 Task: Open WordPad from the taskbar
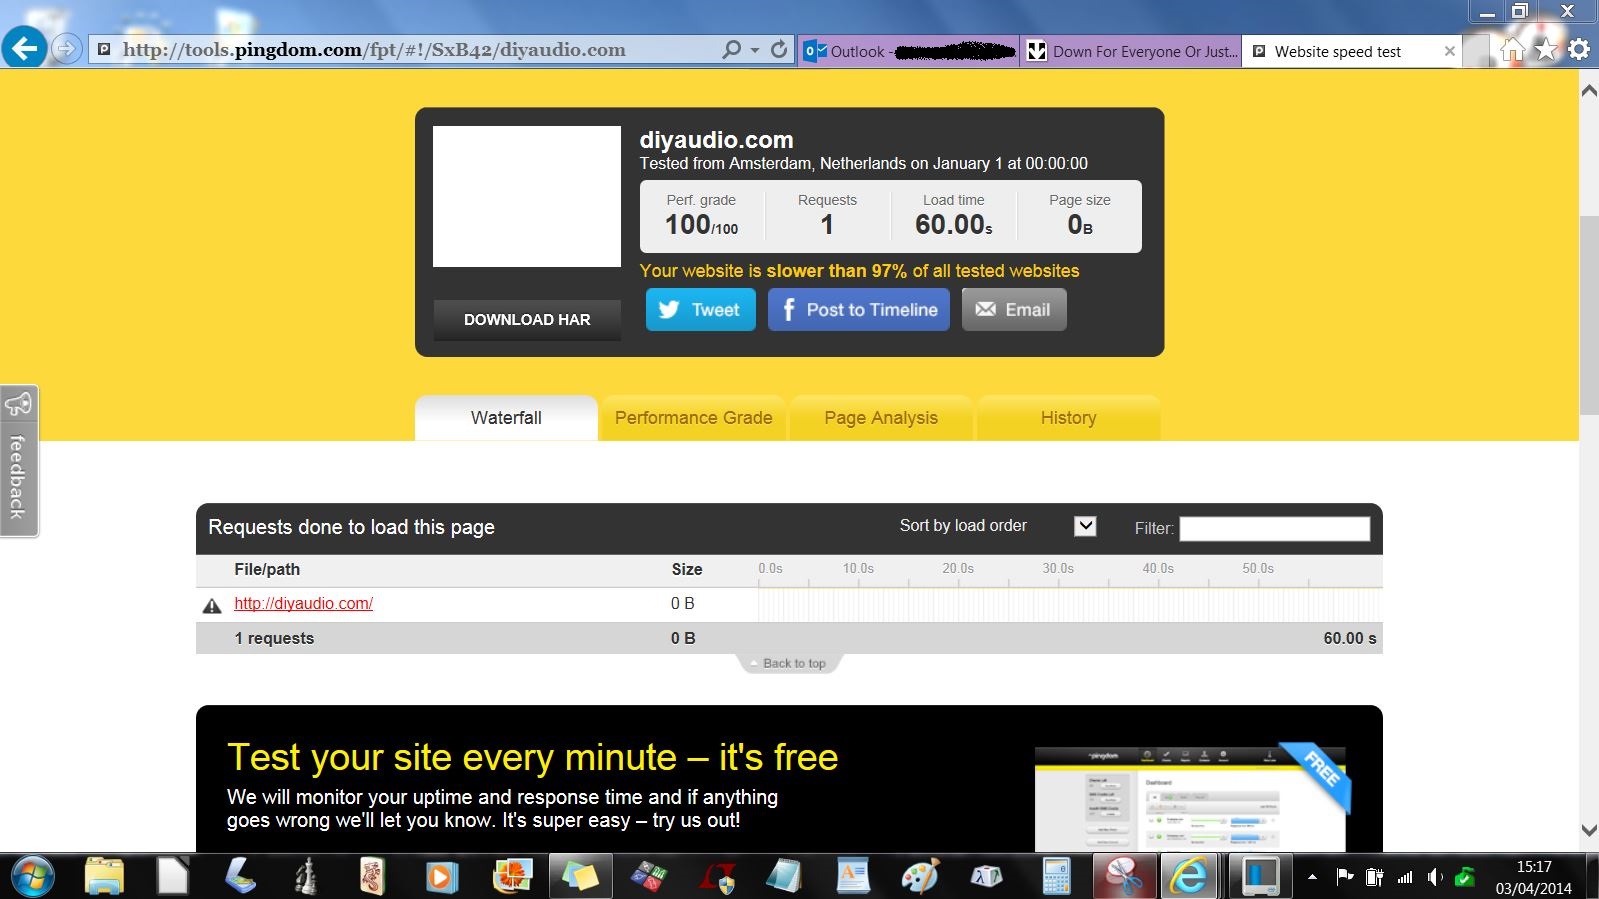click(852, 877)
